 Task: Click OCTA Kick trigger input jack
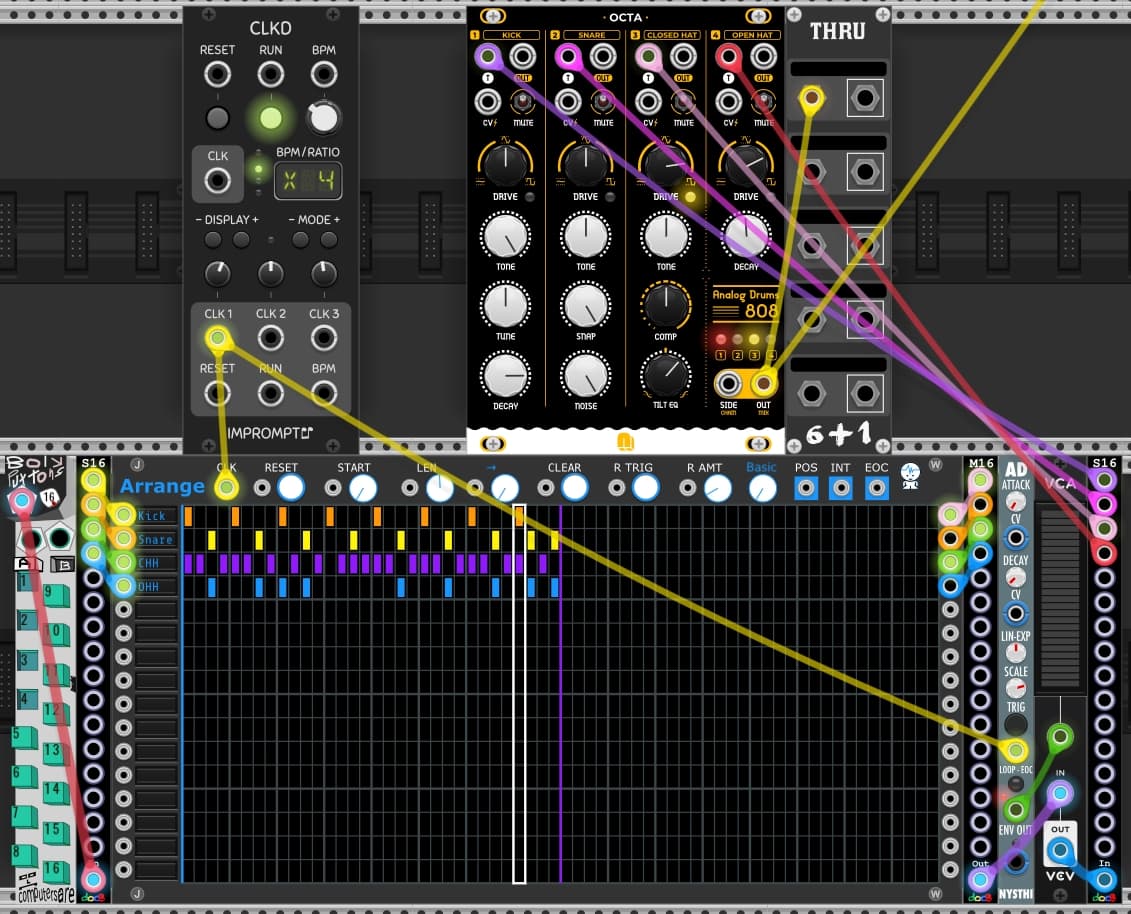(488, 56)
